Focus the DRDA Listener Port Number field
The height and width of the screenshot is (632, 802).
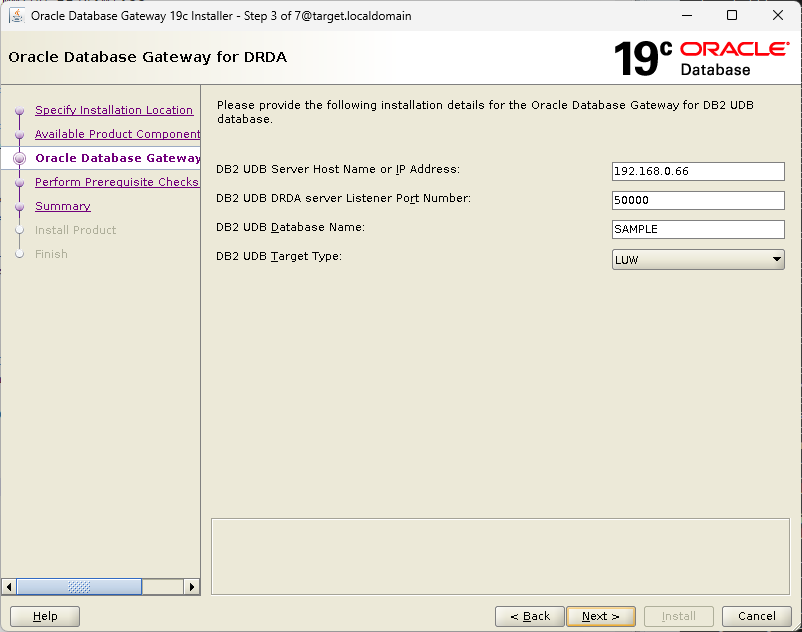[698, 200]
